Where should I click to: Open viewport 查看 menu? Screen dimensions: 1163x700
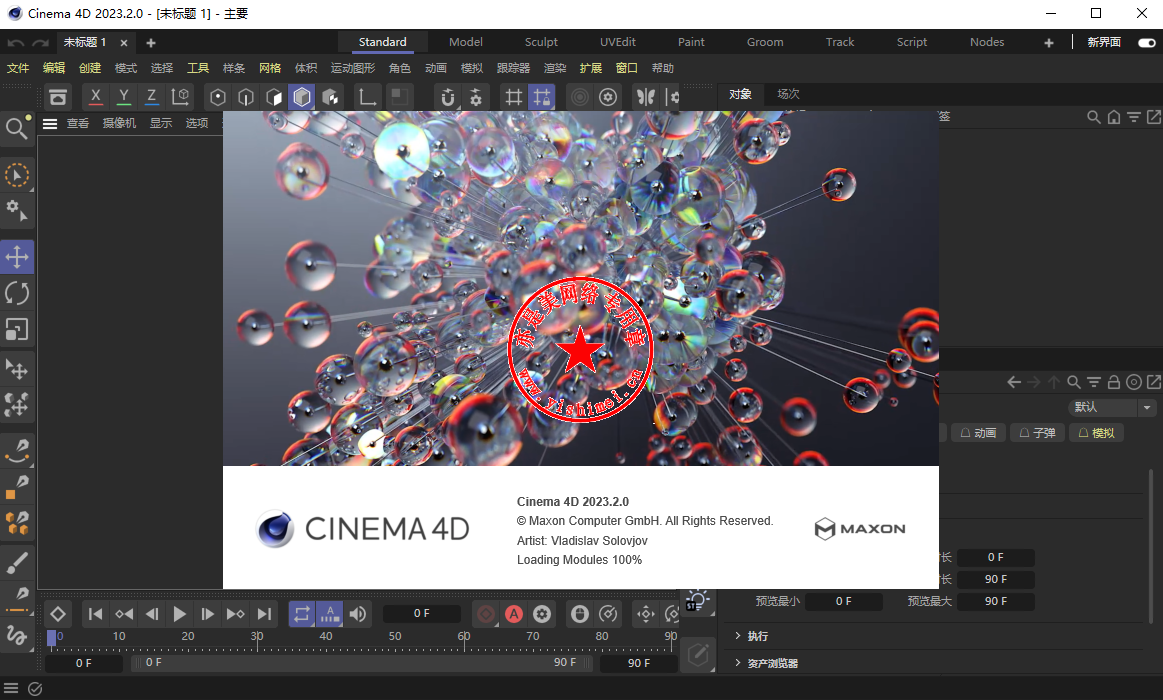78,123
